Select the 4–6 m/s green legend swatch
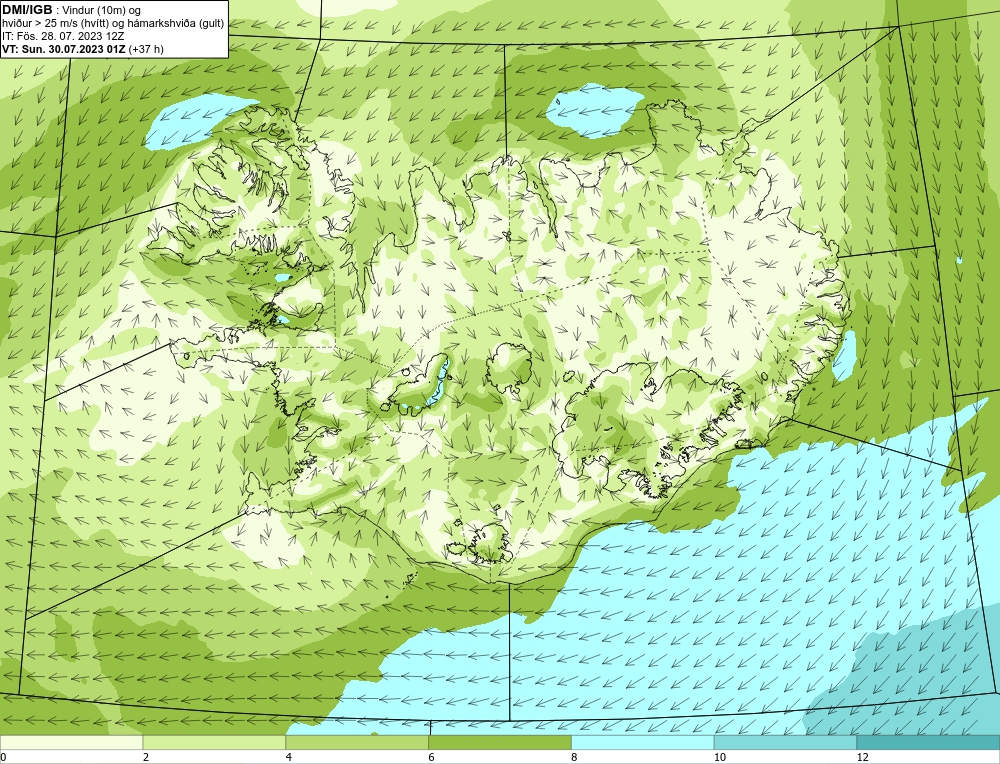Image resolution: width=1000 pixels, height=764 pixels. coord(357,742)
